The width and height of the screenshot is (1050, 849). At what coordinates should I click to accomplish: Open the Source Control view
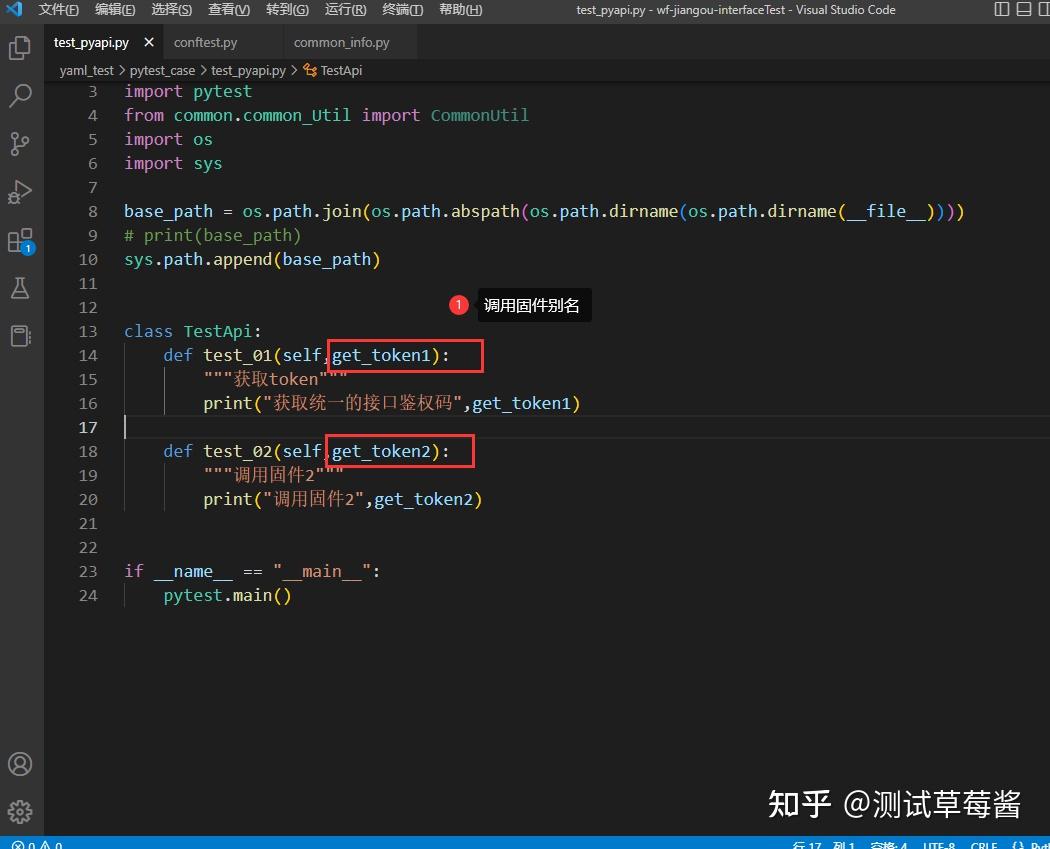point(20,143)
